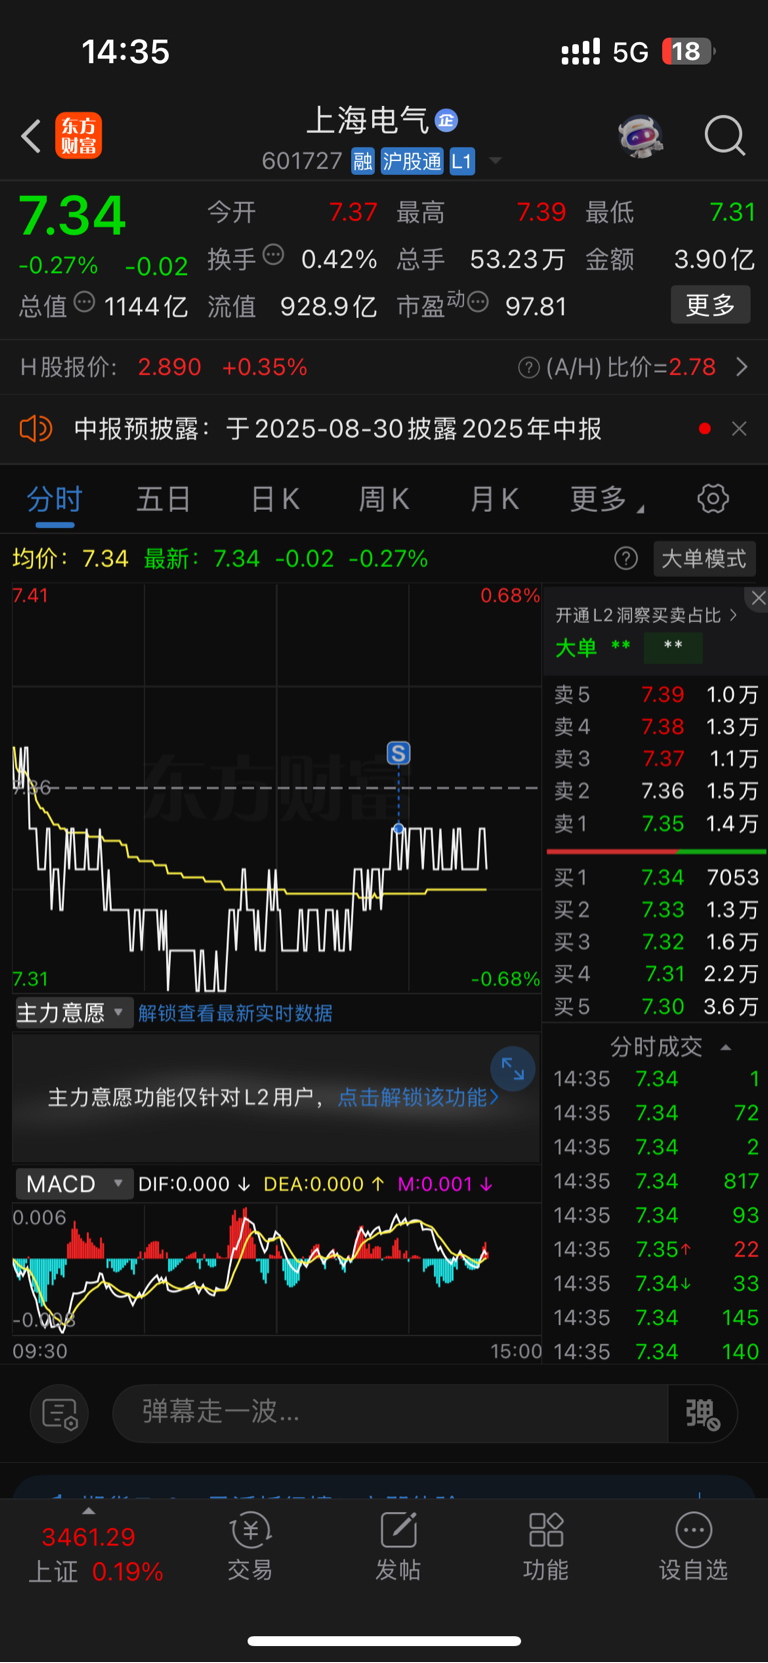Tap the info icon next to 换手
768x1663 pixels.
(x=273, y=255)
